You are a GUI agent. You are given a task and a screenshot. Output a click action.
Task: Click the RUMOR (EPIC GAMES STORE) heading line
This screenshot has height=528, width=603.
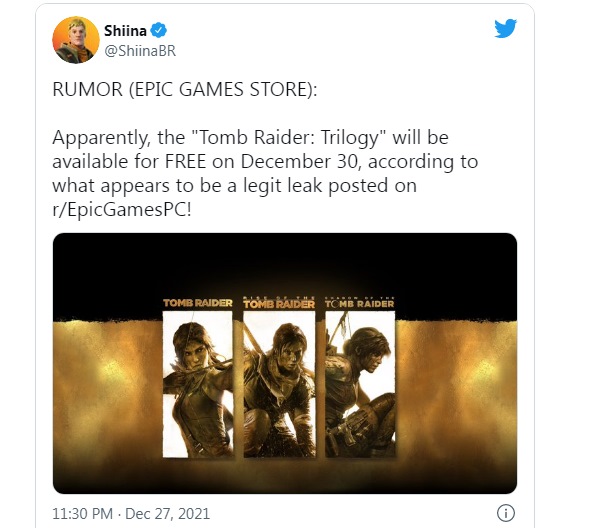[x=185, y=89]
